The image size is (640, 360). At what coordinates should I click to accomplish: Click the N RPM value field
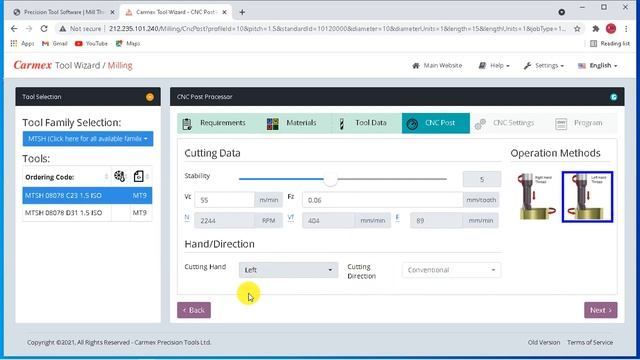(x=224, y=220)
